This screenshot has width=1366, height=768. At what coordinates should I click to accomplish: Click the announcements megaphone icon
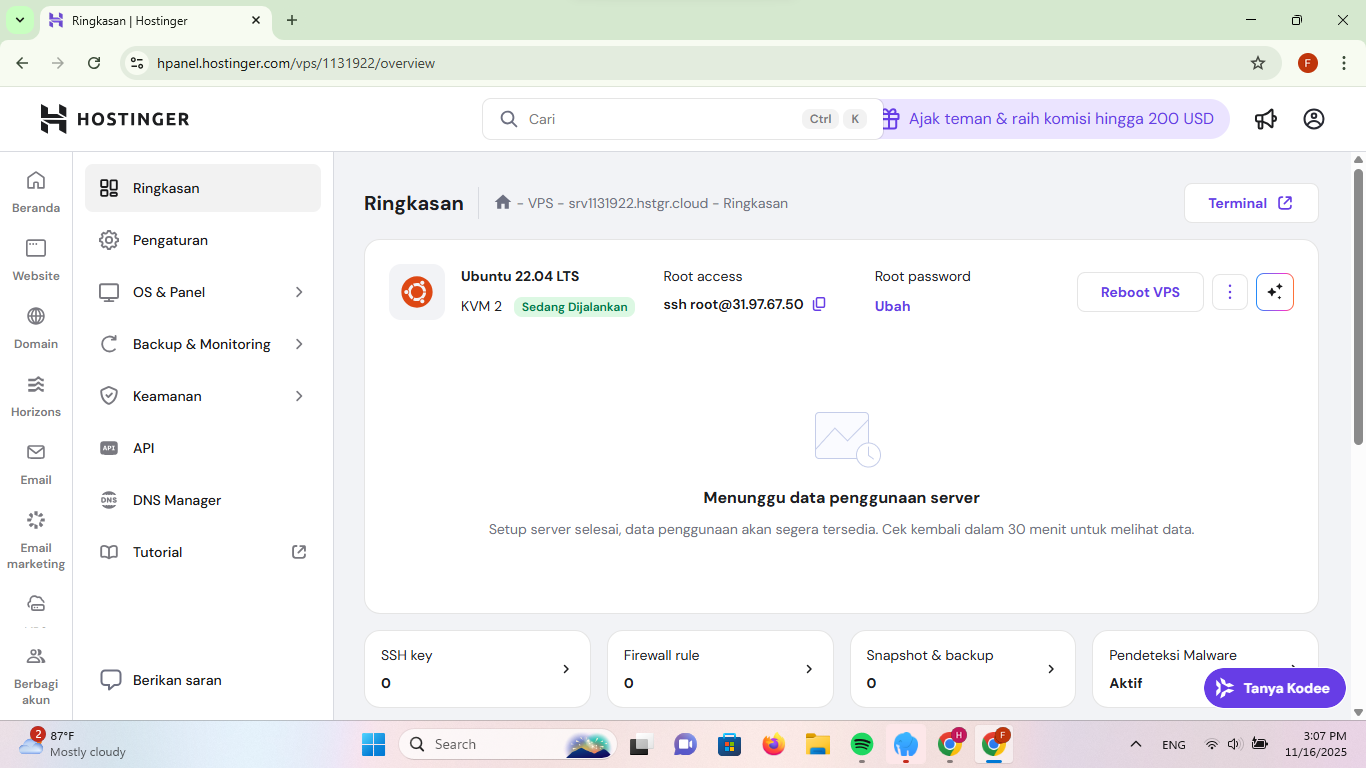(1265, 118)
